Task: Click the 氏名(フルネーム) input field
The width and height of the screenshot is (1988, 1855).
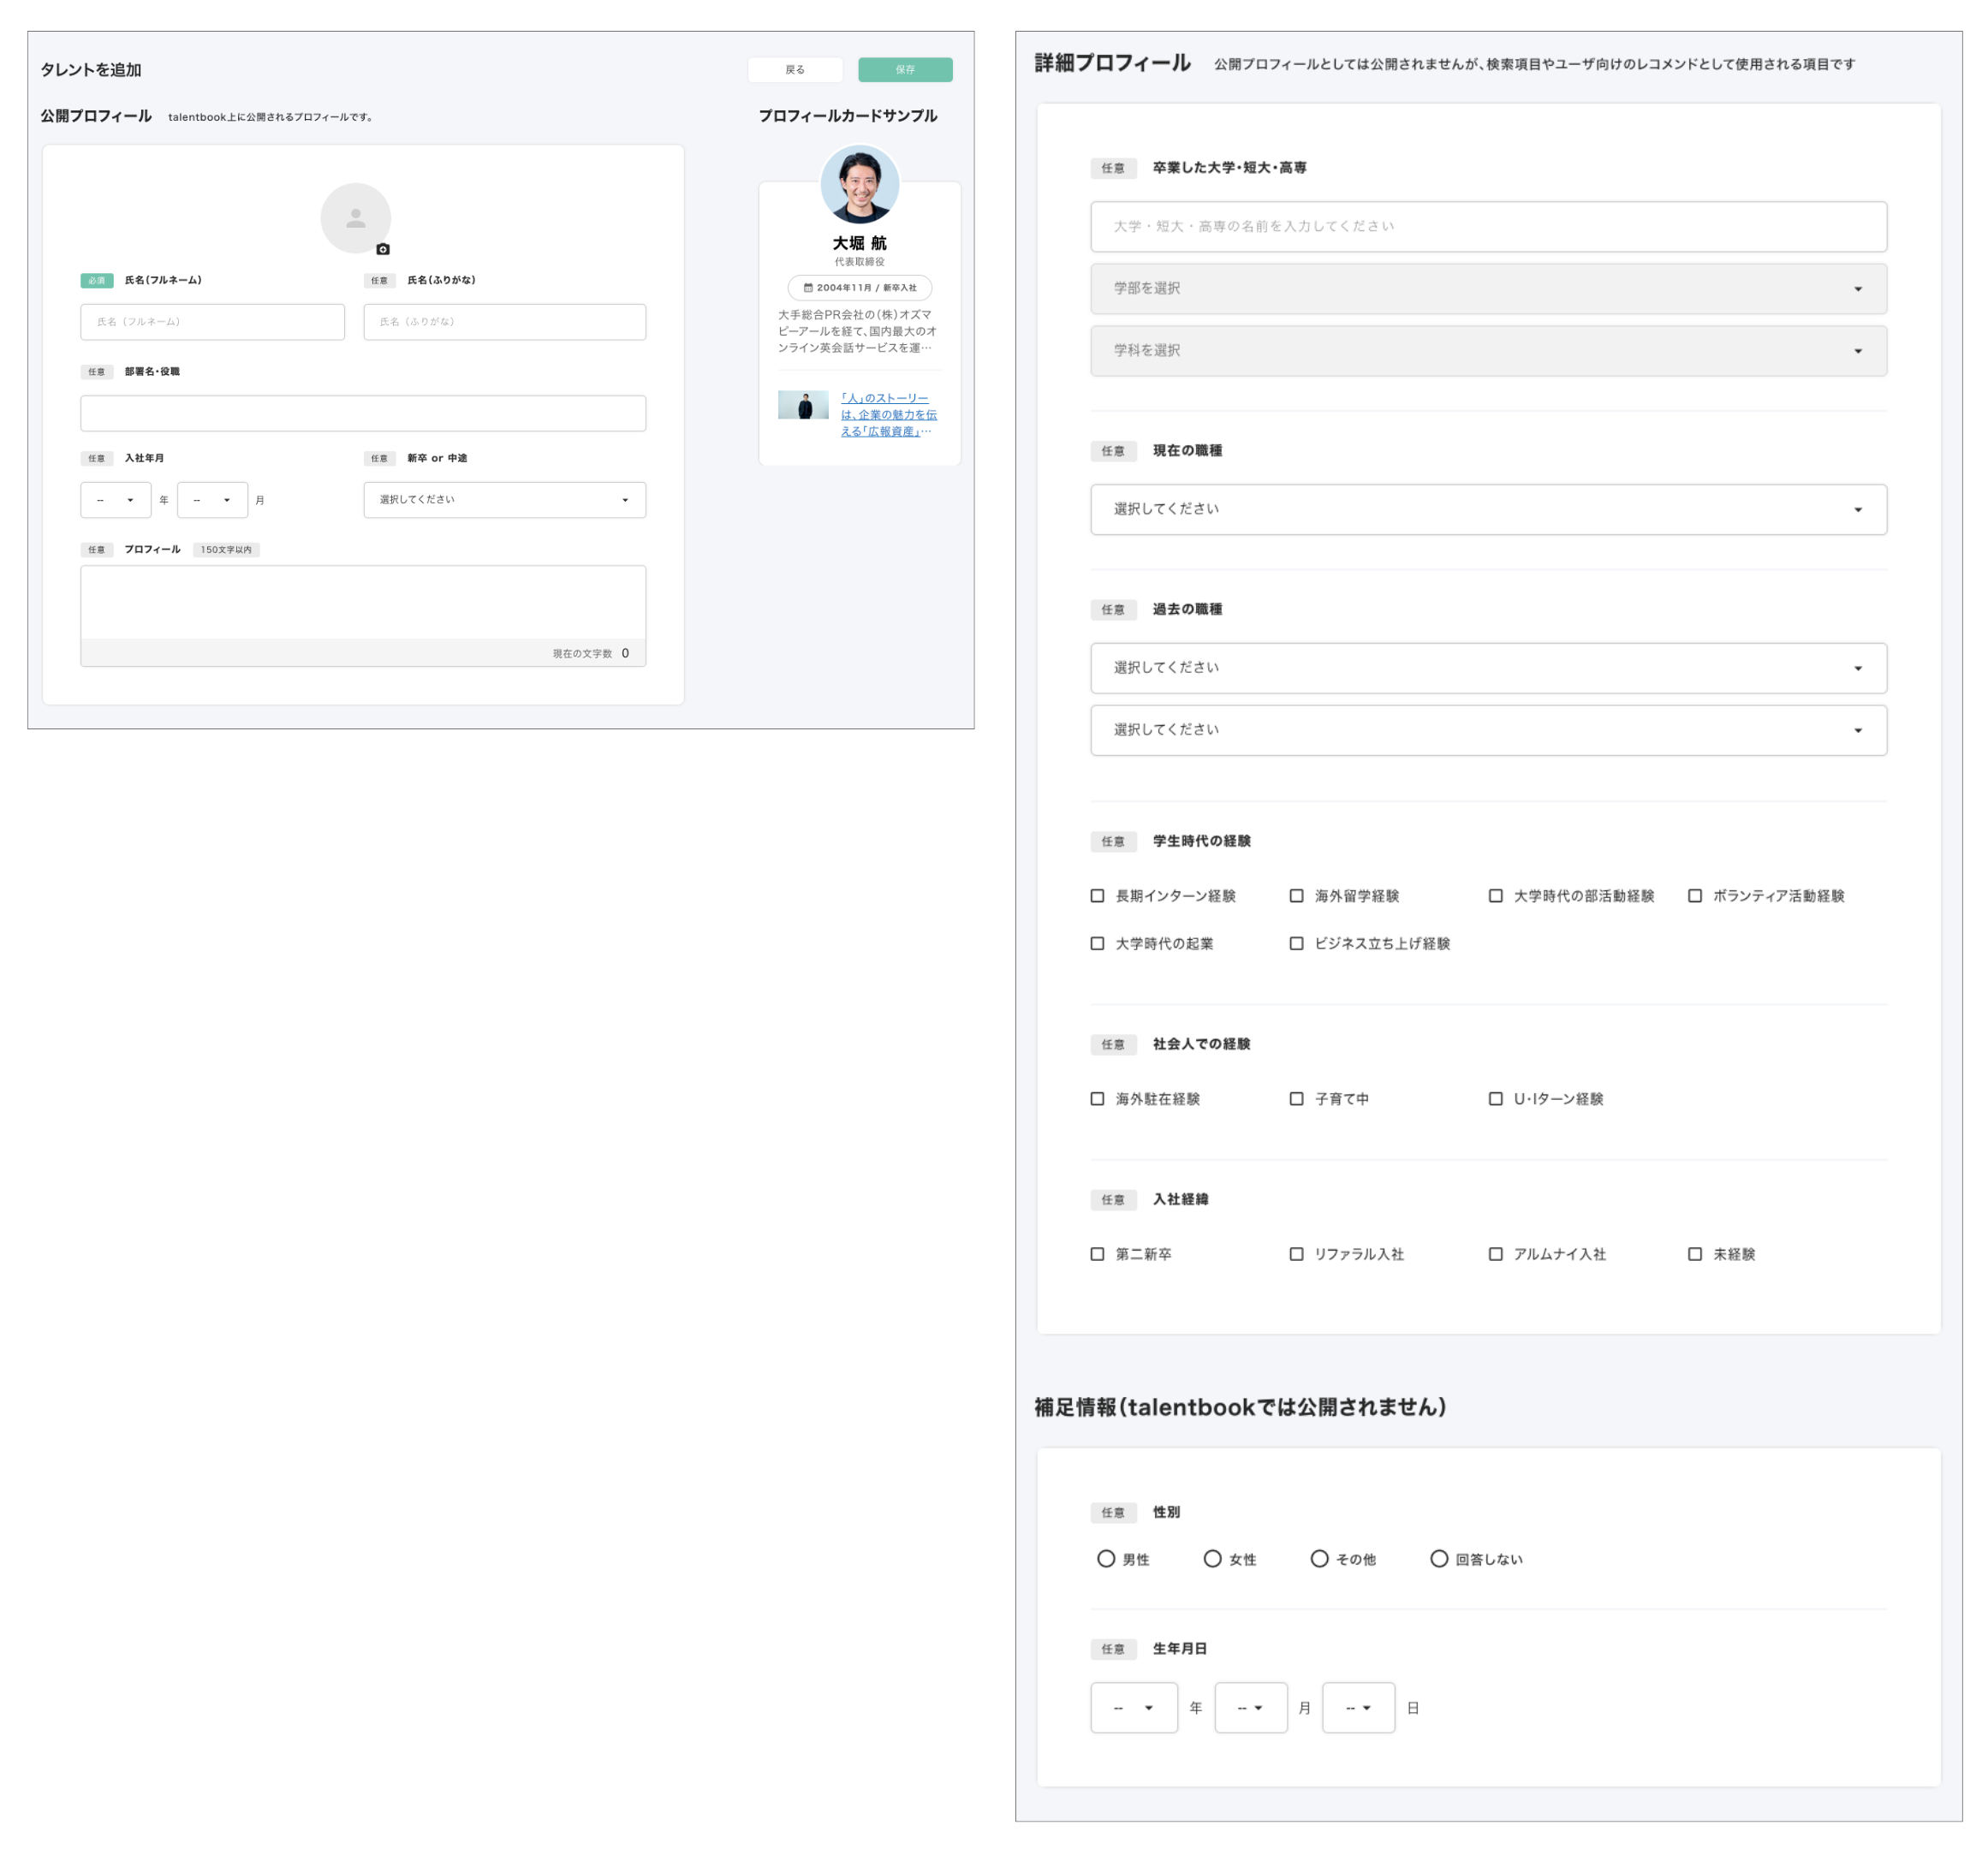Action: point(212,322)
